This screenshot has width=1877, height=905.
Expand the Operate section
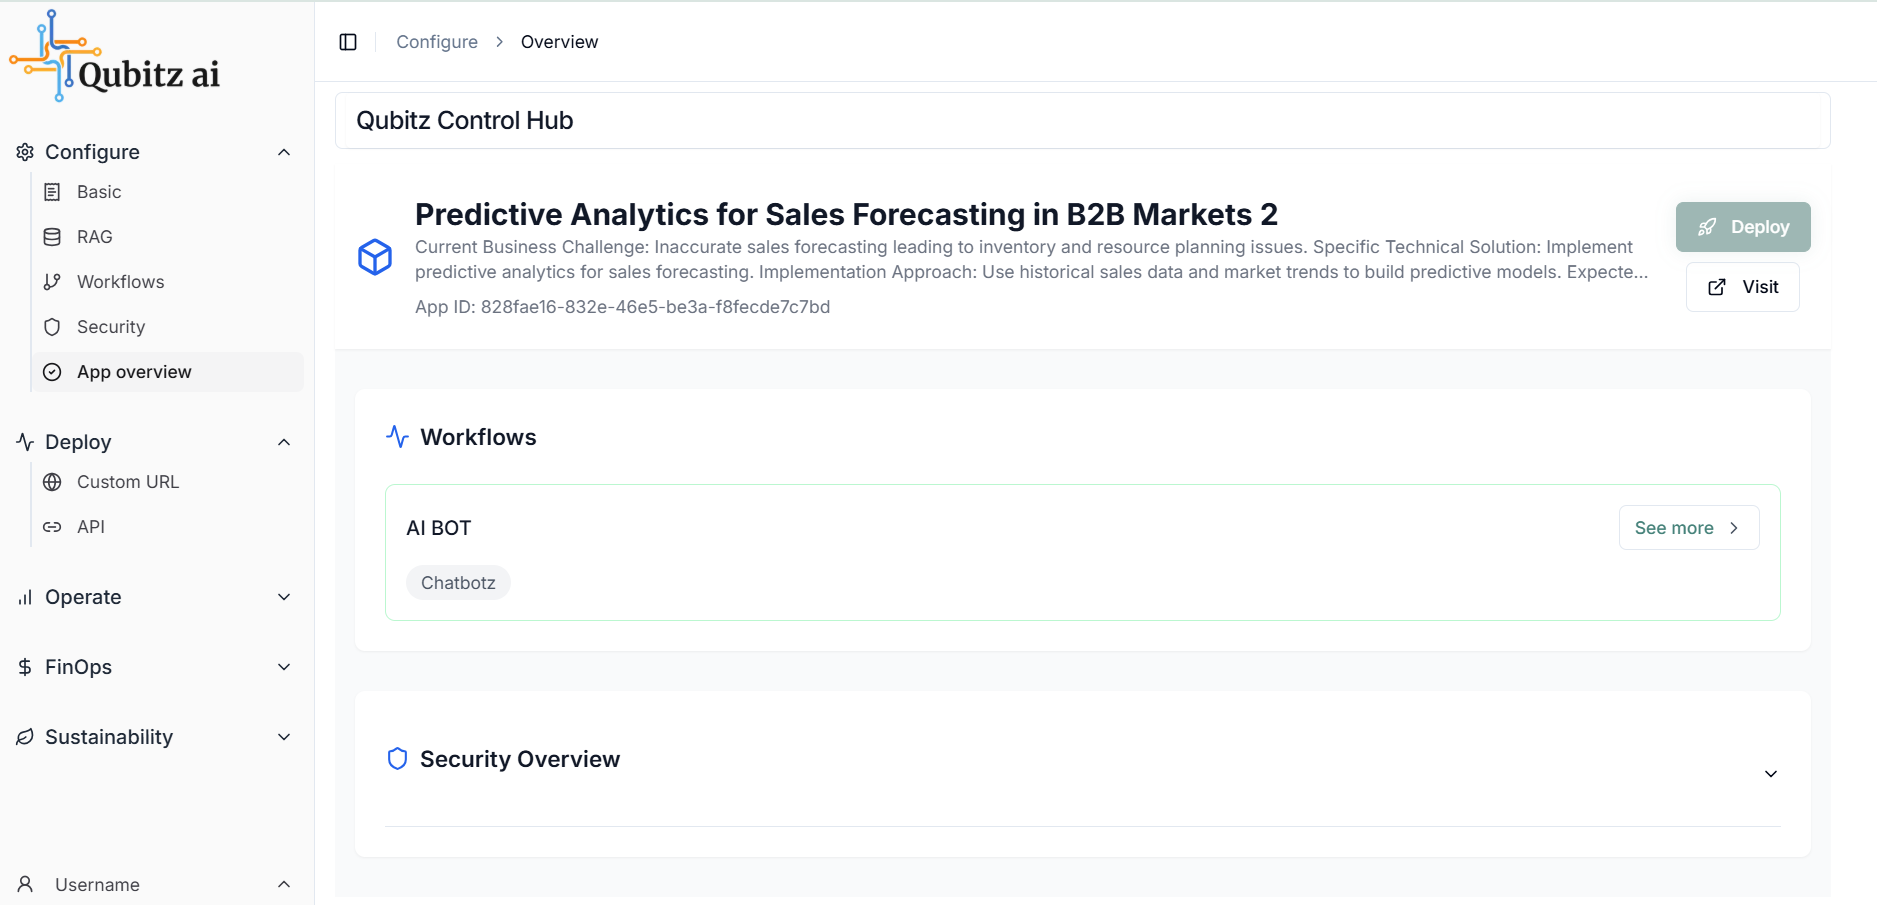[x=155, y=597]
